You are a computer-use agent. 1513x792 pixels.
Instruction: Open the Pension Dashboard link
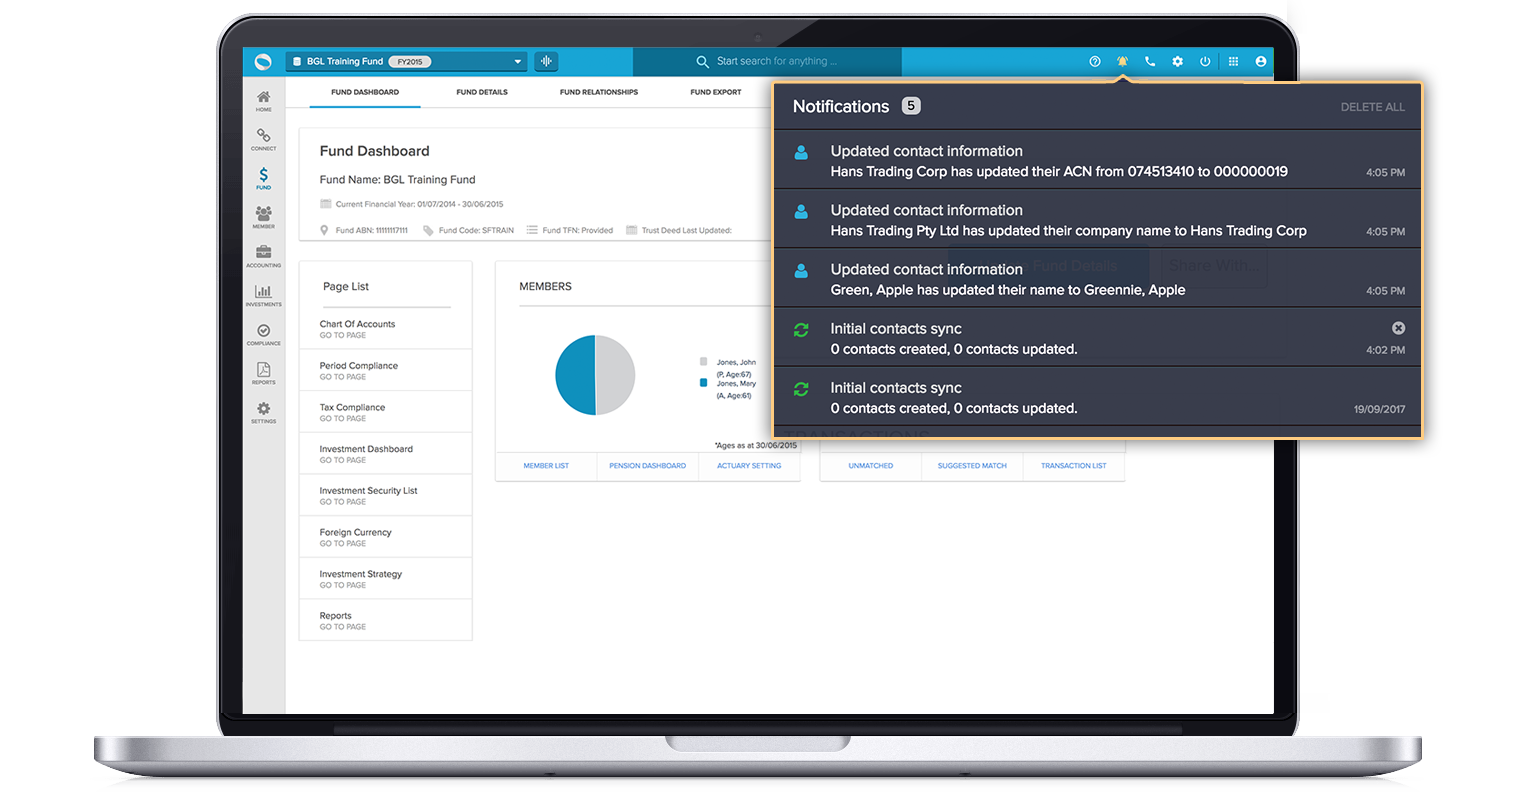647,466
